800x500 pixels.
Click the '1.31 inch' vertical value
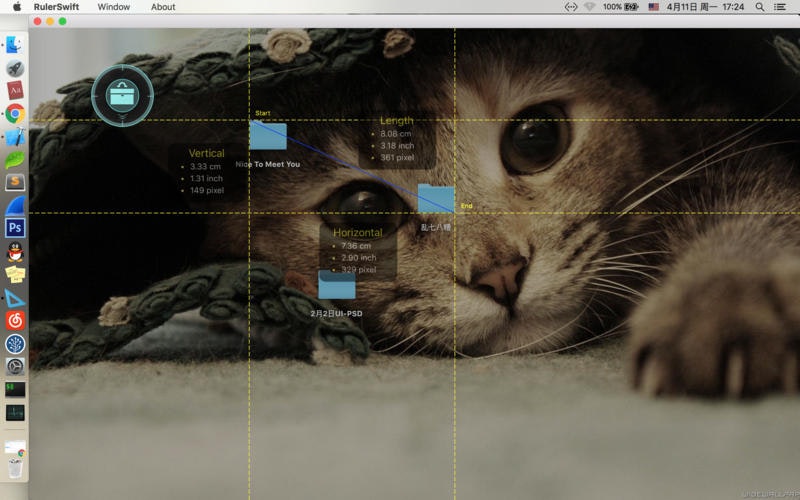[x=206, y=178]
